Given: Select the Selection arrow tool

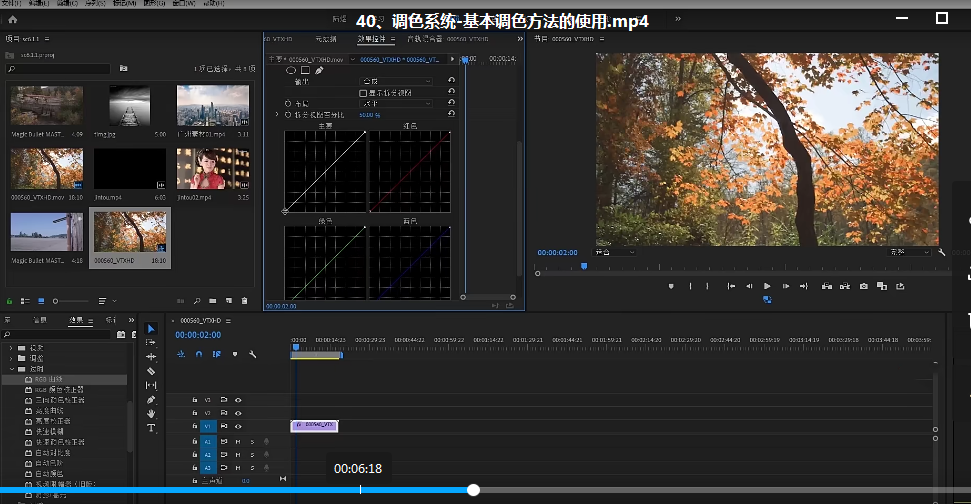Looking at the screenshot, I should click(151, 329).
